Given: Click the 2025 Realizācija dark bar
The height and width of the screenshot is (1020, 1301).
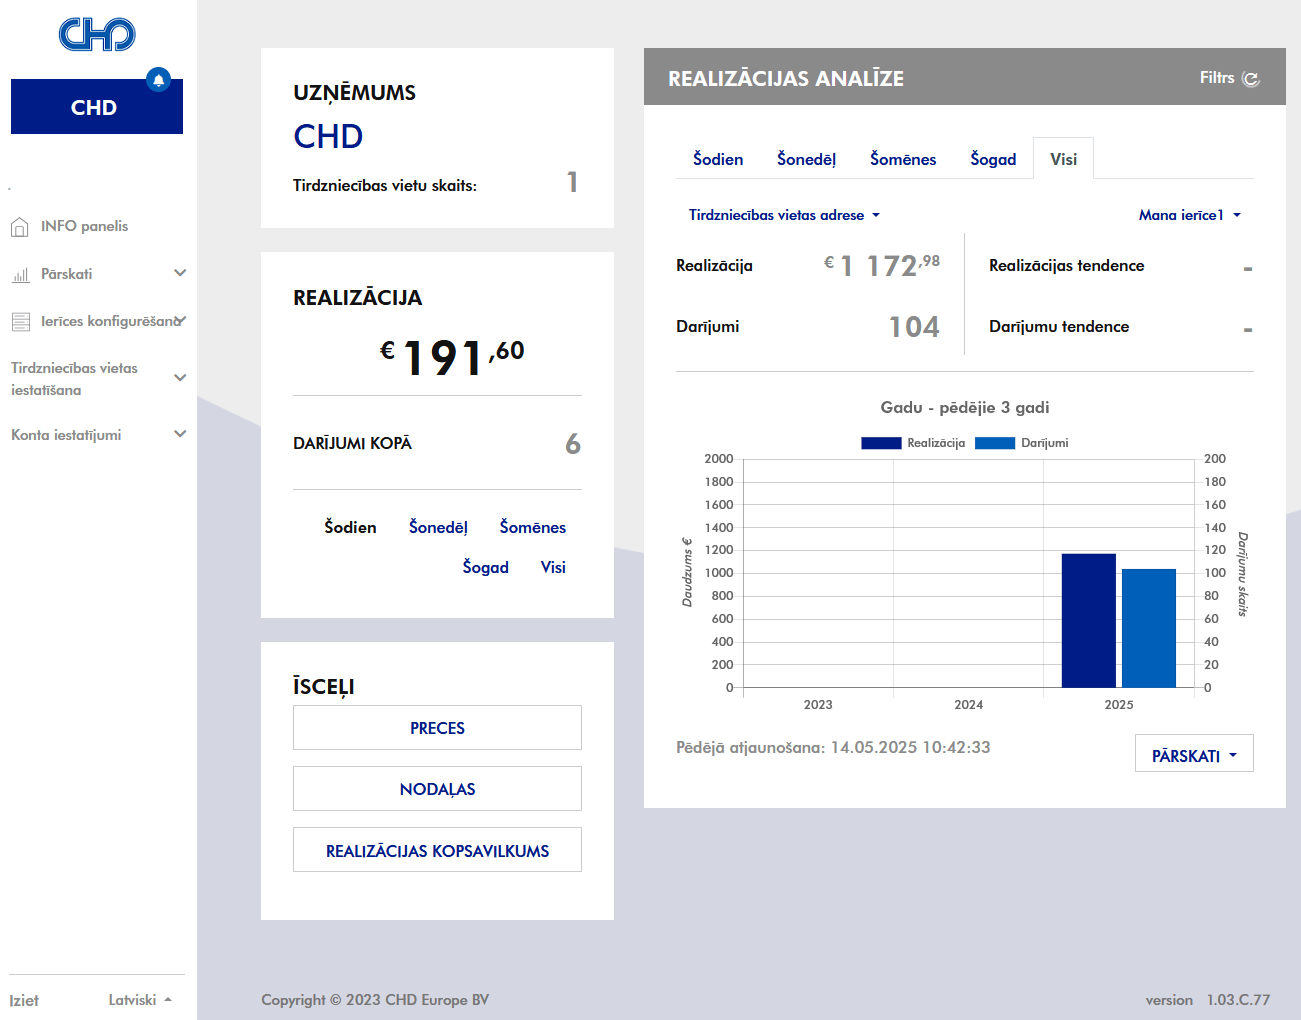Looking at the screenshot, I should pyautogui.click(x=1088, y=621).
